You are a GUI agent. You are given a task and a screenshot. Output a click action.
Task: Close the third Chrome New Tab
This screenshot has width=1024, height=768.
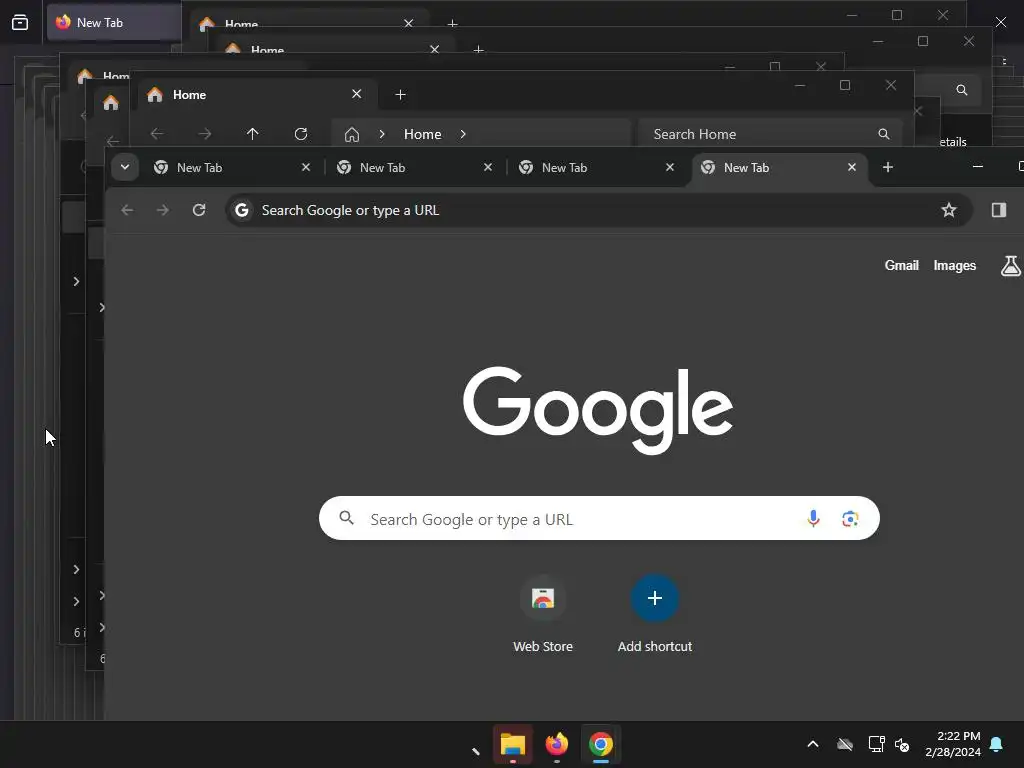coord(670,167)
